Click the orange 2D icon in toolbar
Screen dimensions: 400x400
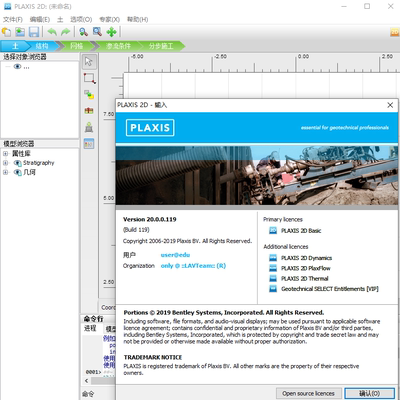coord(395,32)
